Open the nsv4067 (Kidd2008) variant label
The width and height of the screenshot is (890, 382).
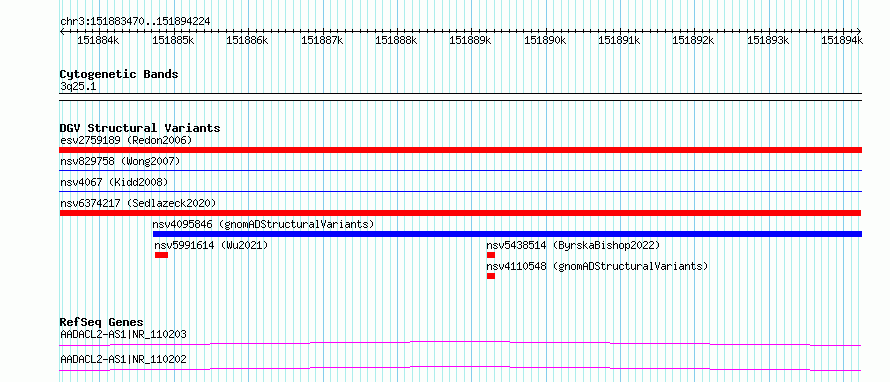(114, 183)
